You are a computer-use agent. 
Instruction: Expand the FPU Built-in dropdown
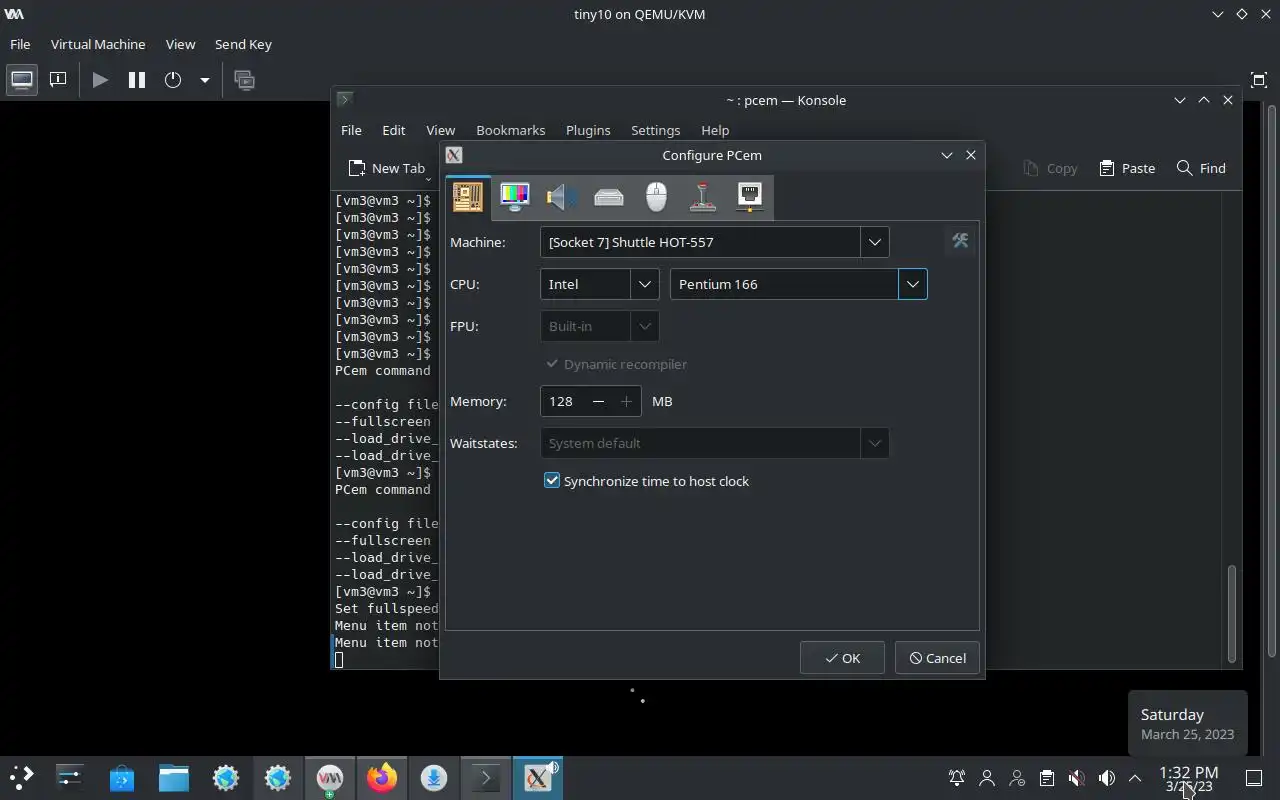(x=645, y=326)
